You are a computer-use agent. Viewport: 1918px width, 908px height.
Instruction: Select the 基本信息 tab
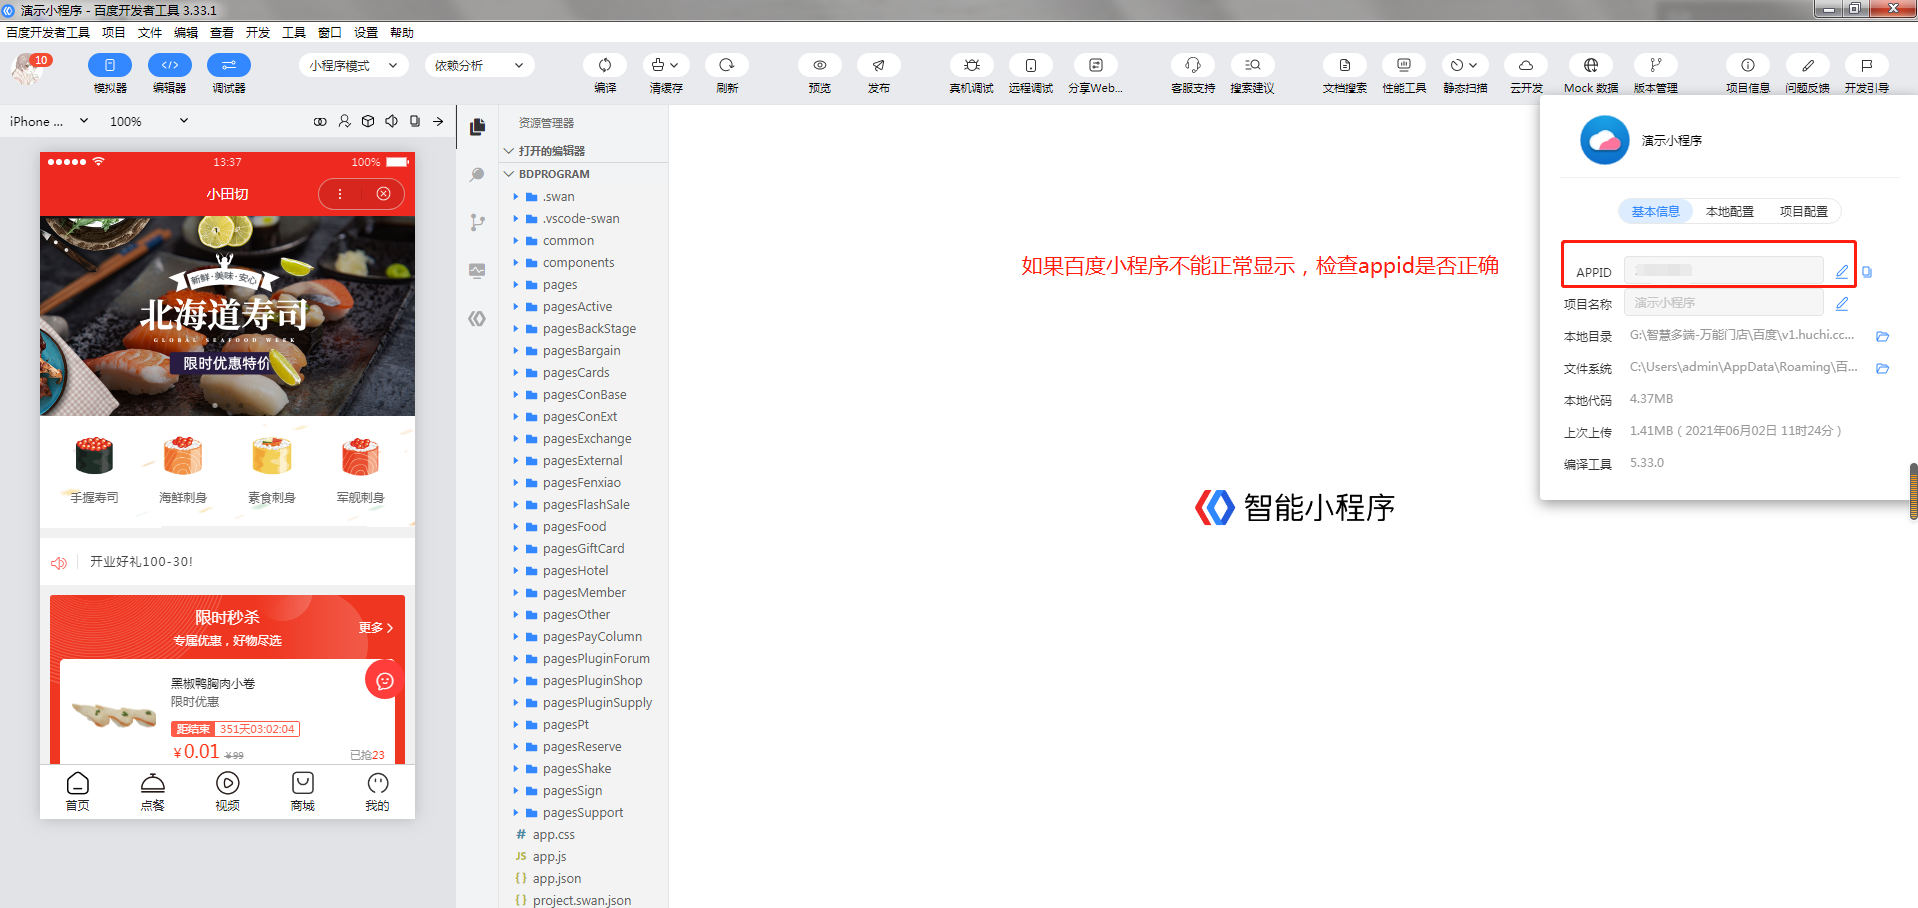1656,212
